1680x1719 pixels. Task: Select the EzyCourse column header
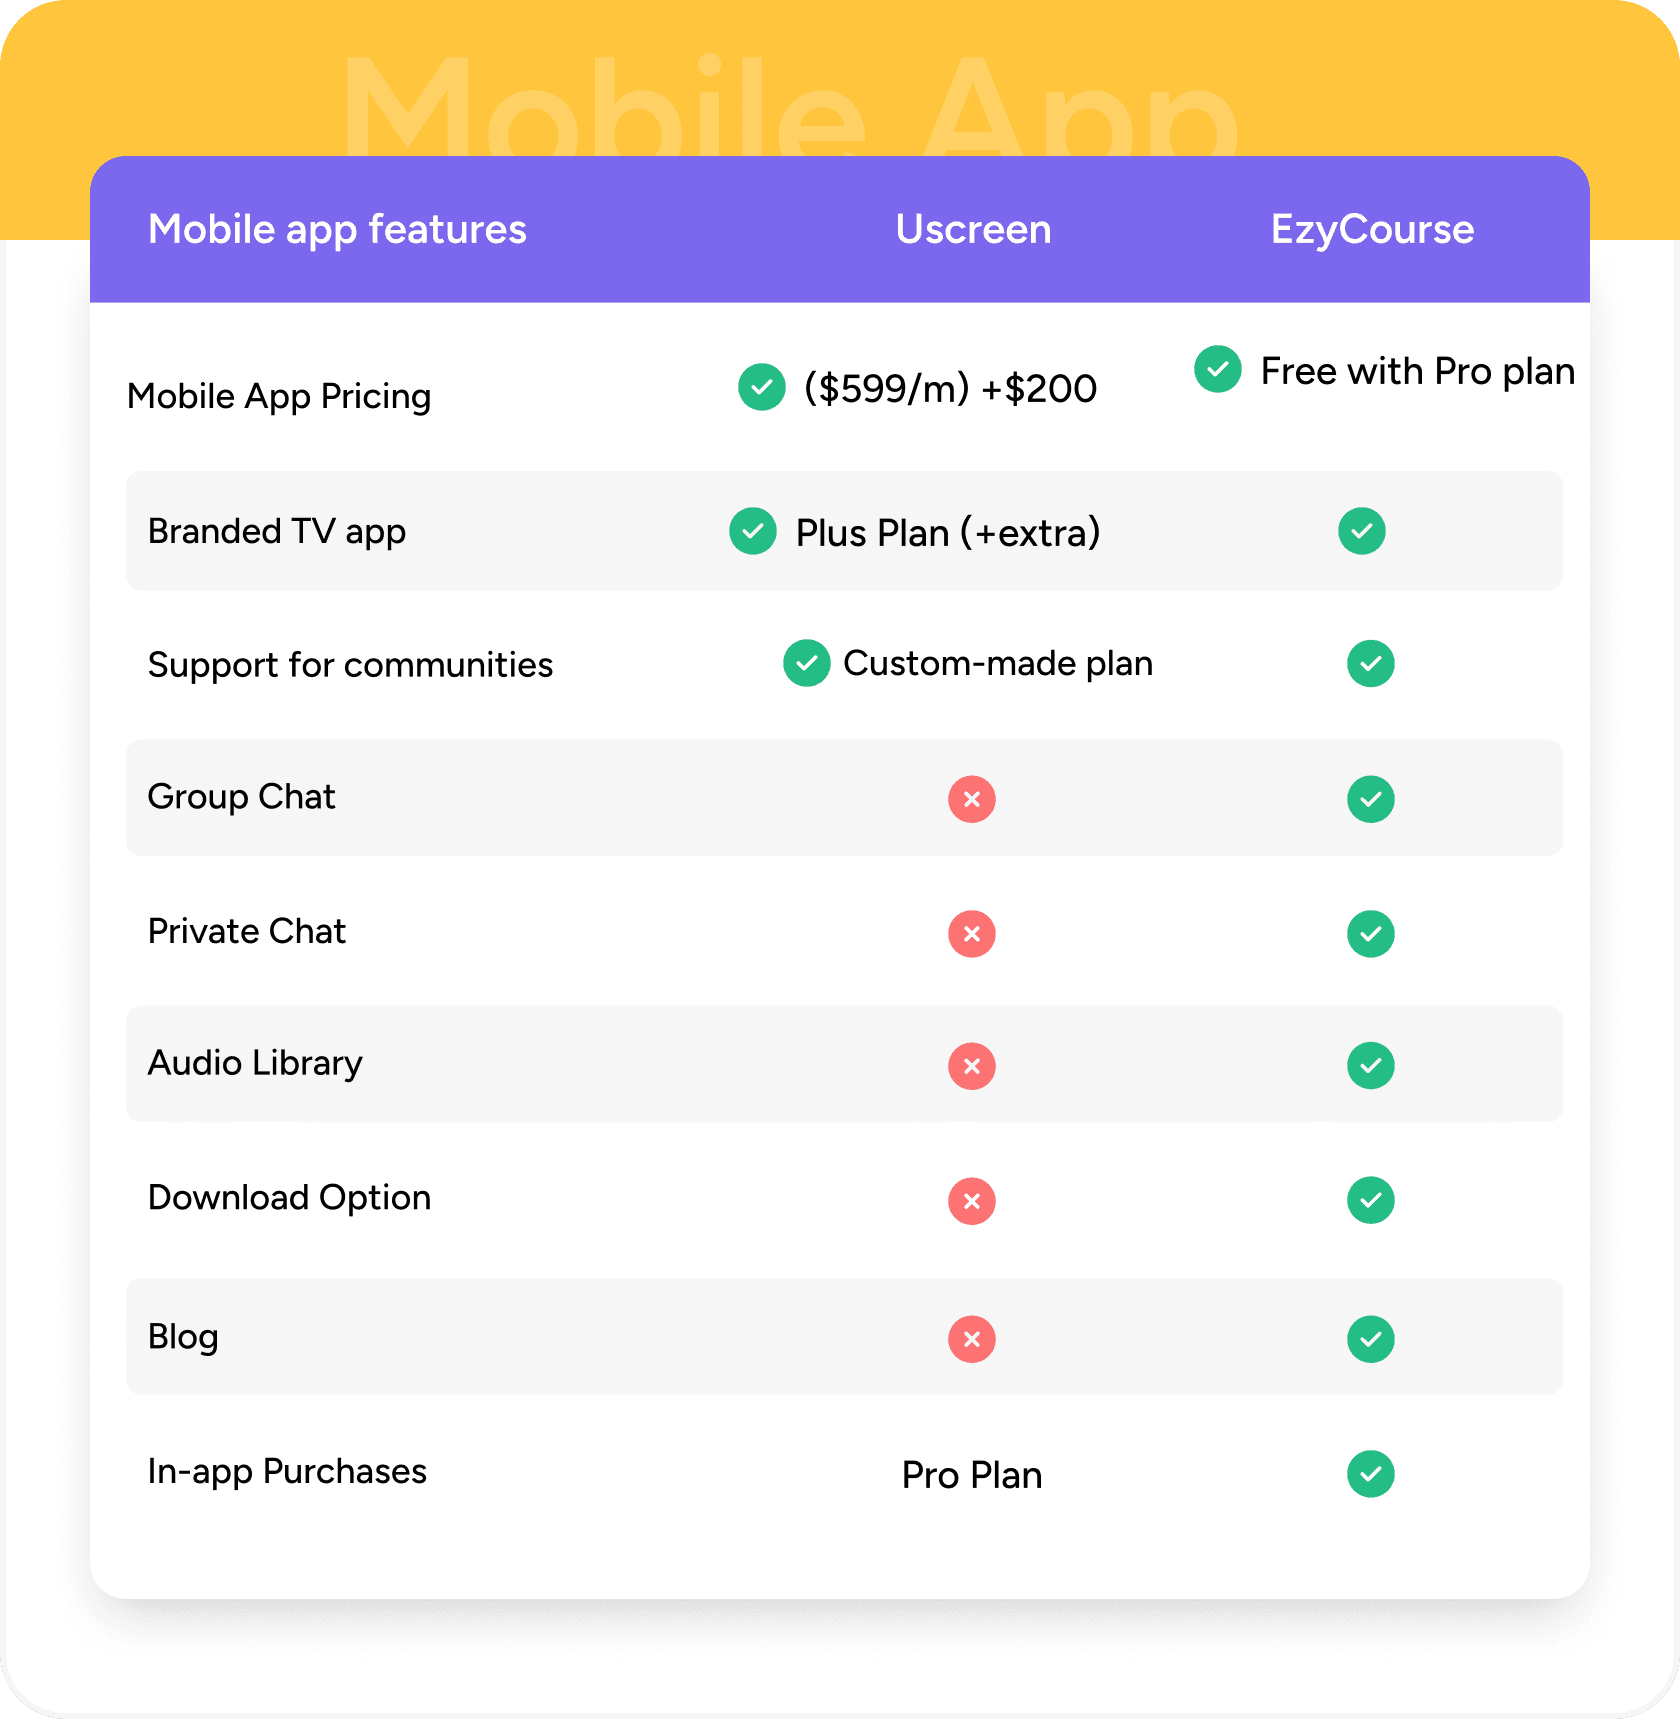1372,230
